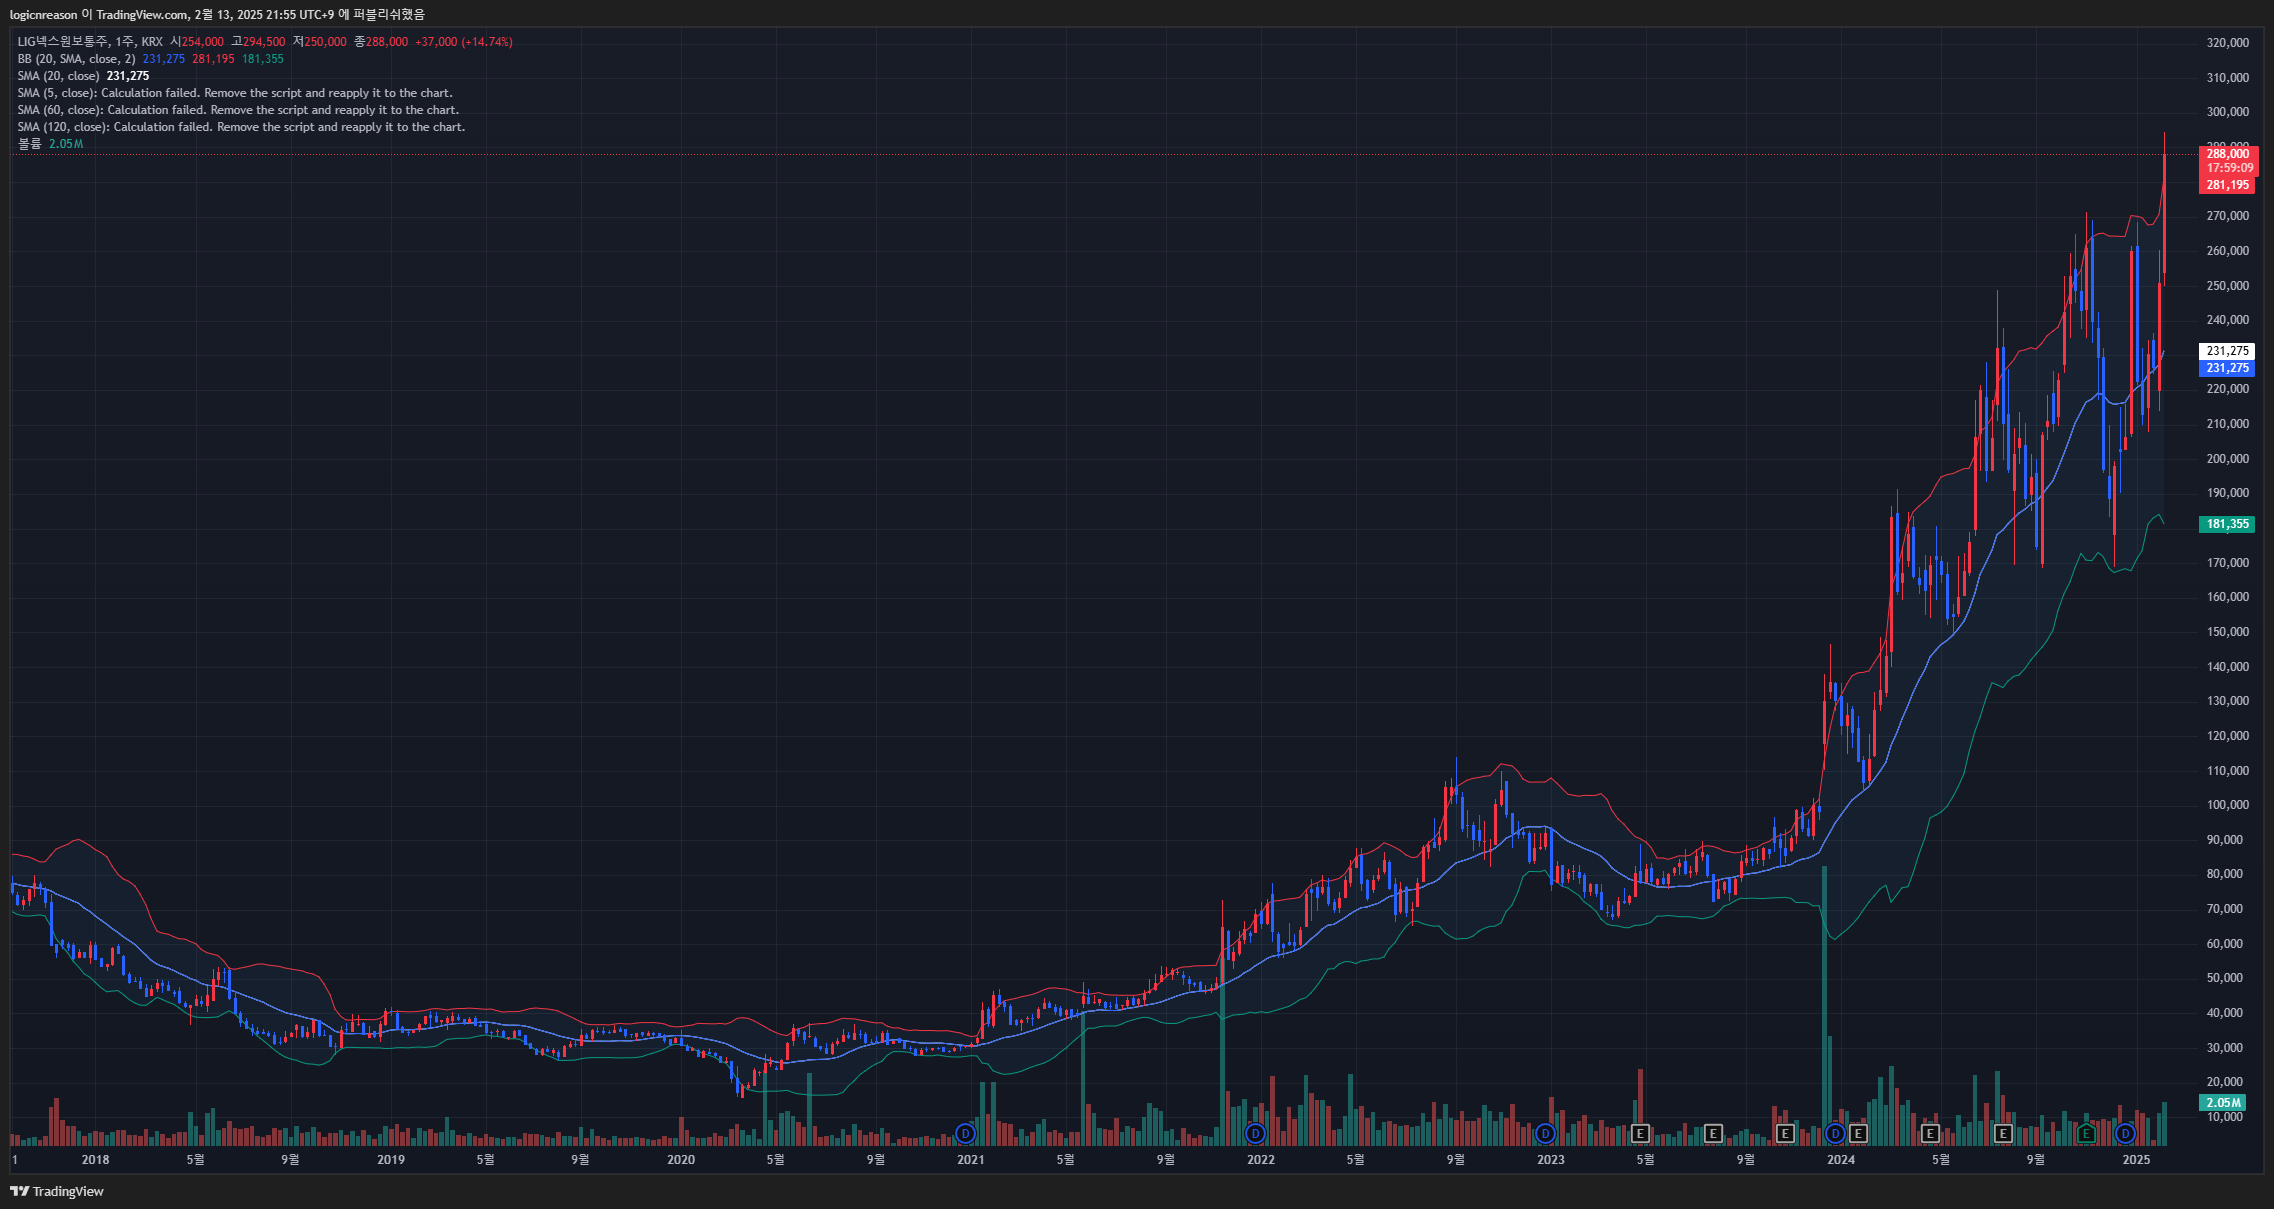
Task: Click the green 181,355 lower band label
Action: pos(2227,524)
